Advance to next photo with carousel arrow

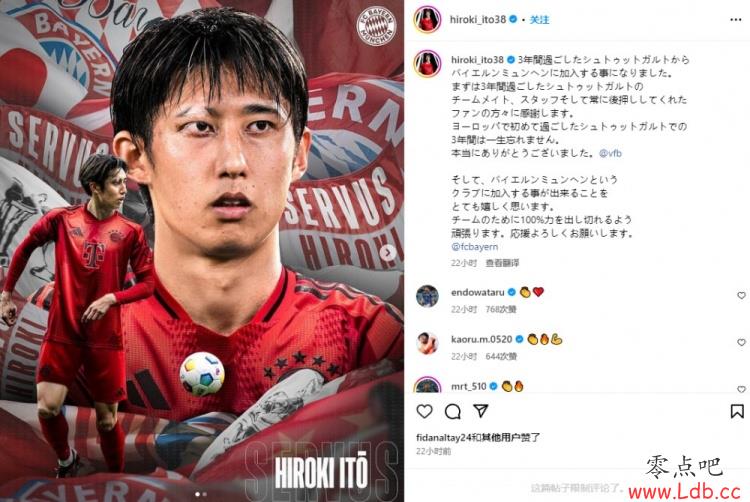coord(389,252)
